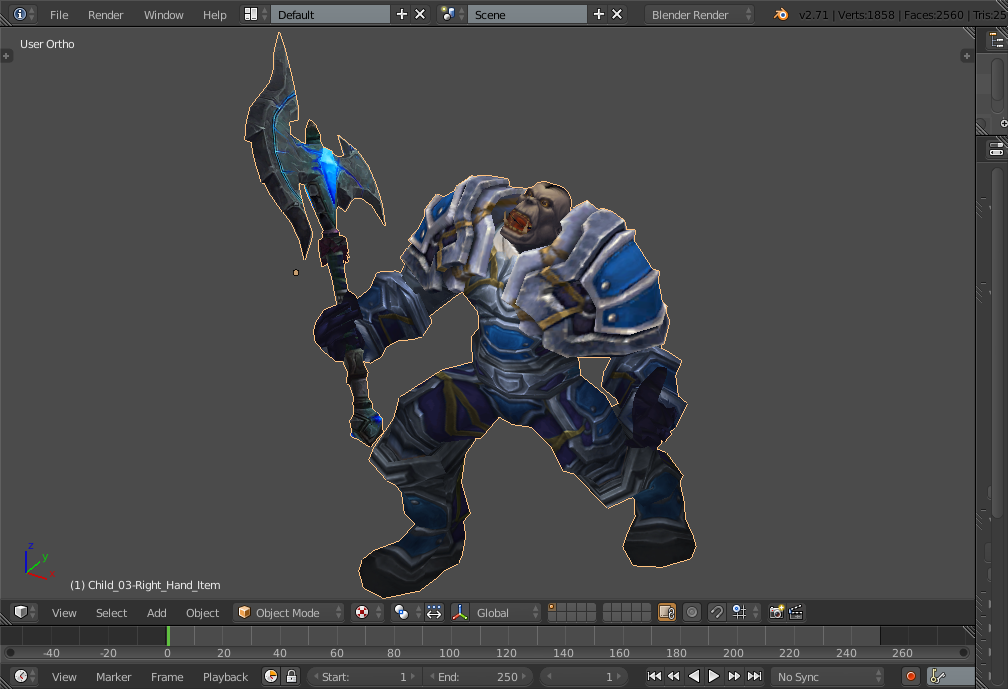Open the scene browse icon
The height and width of the screenshot is (689, 1008).
point(453,14)
